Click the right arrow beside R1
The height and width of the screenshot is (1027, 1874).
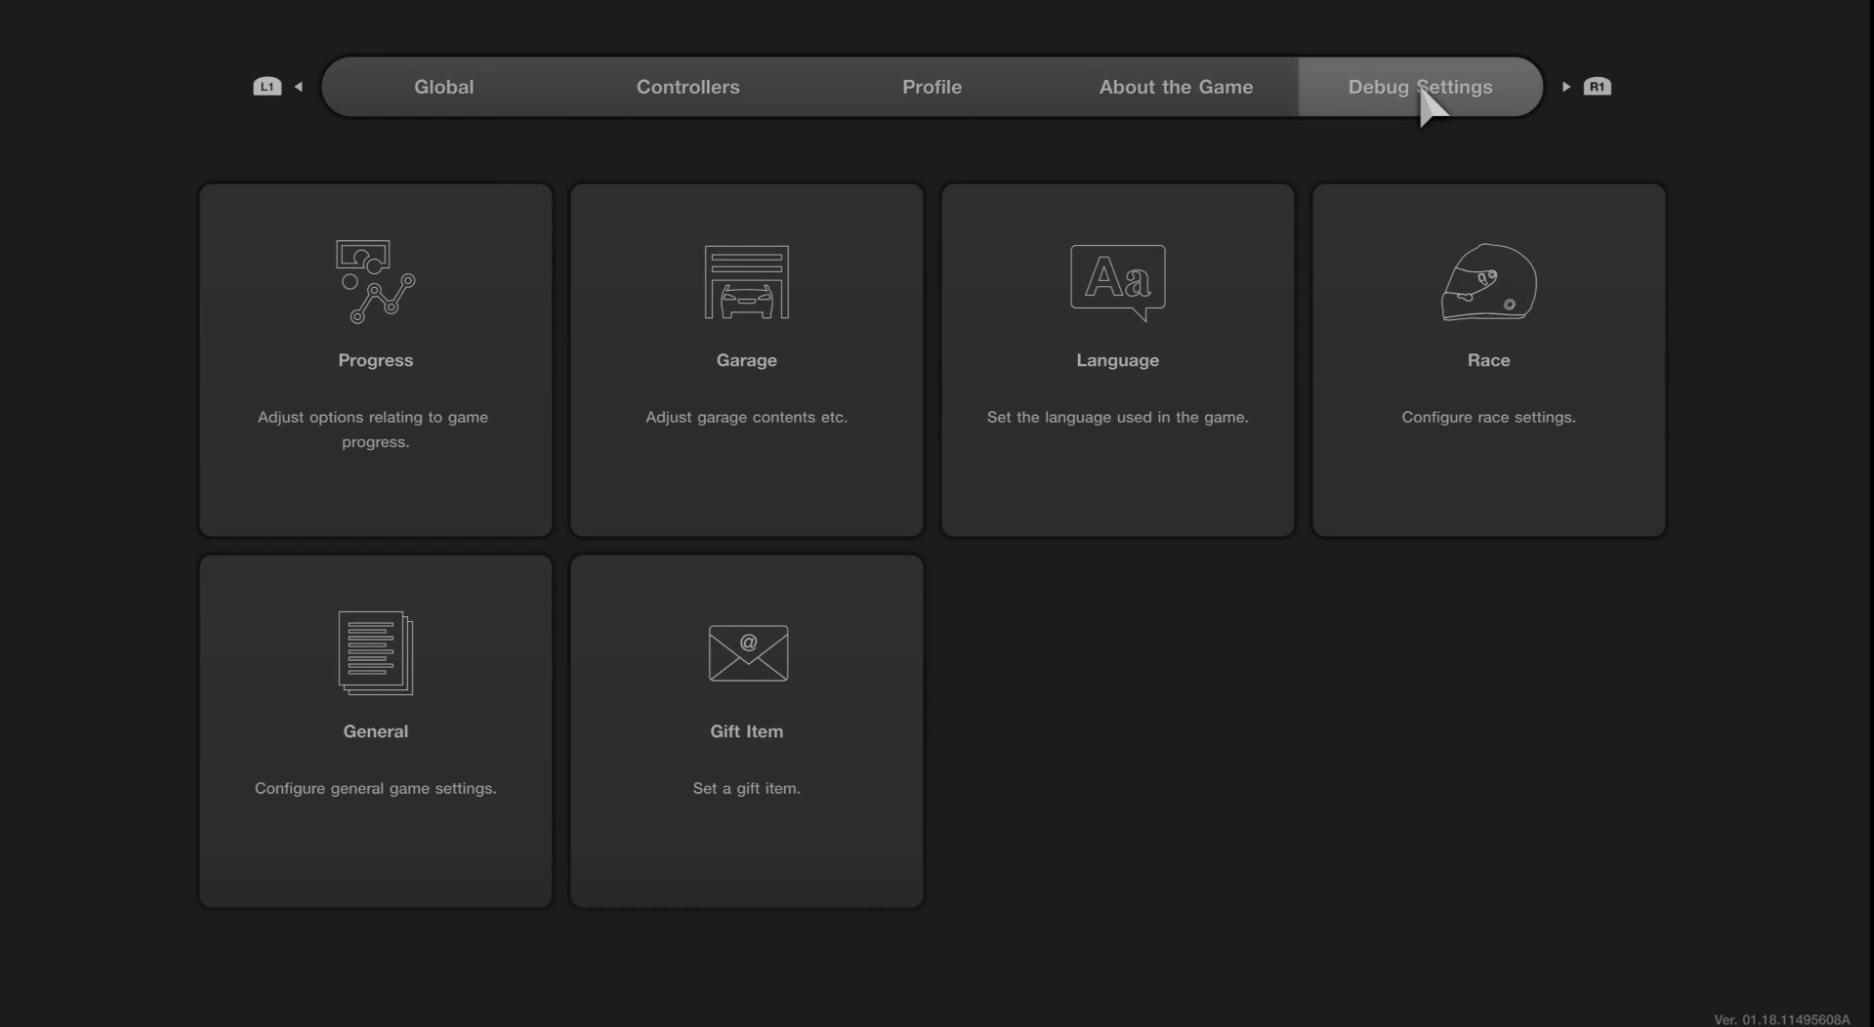point(1566,87)
